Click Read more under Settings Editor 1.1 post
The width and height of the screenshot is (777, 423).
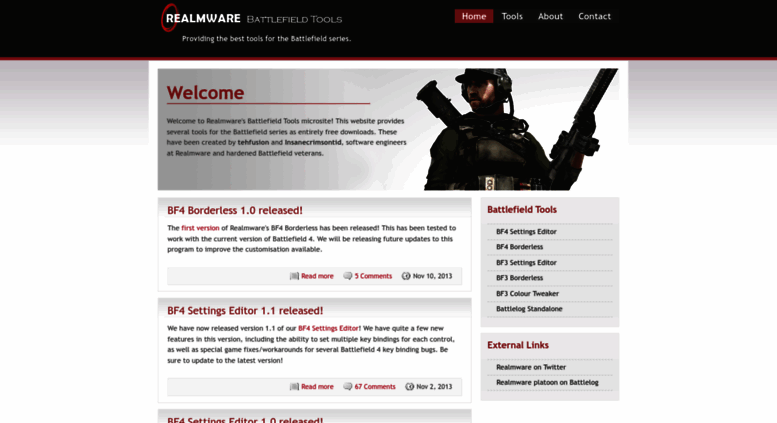(317, 387)
